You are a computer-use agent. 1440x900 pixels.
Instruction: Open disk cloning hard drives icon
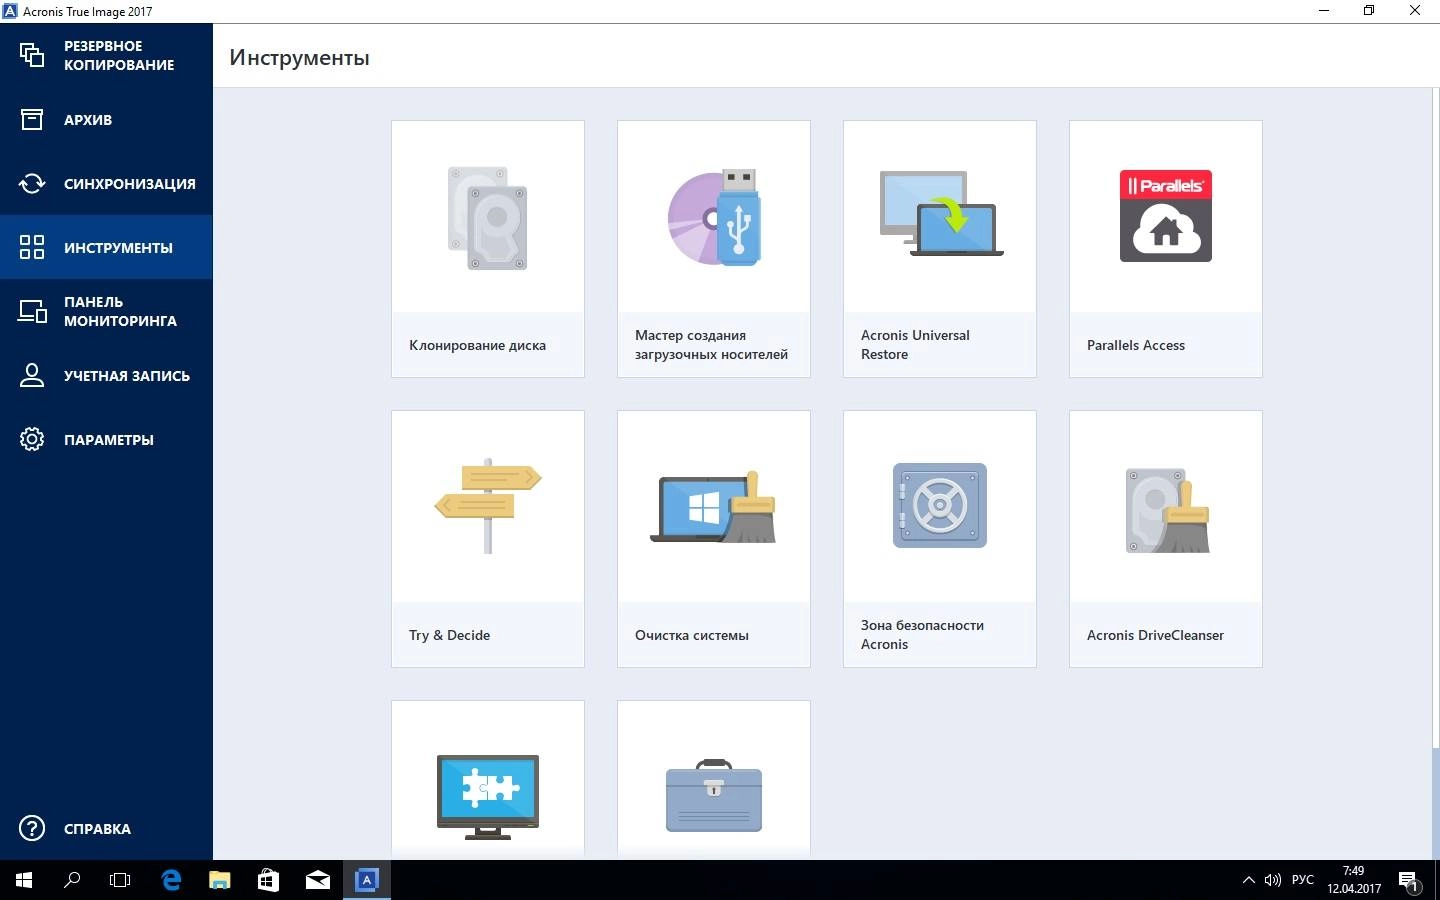click(x=488, y=218)
